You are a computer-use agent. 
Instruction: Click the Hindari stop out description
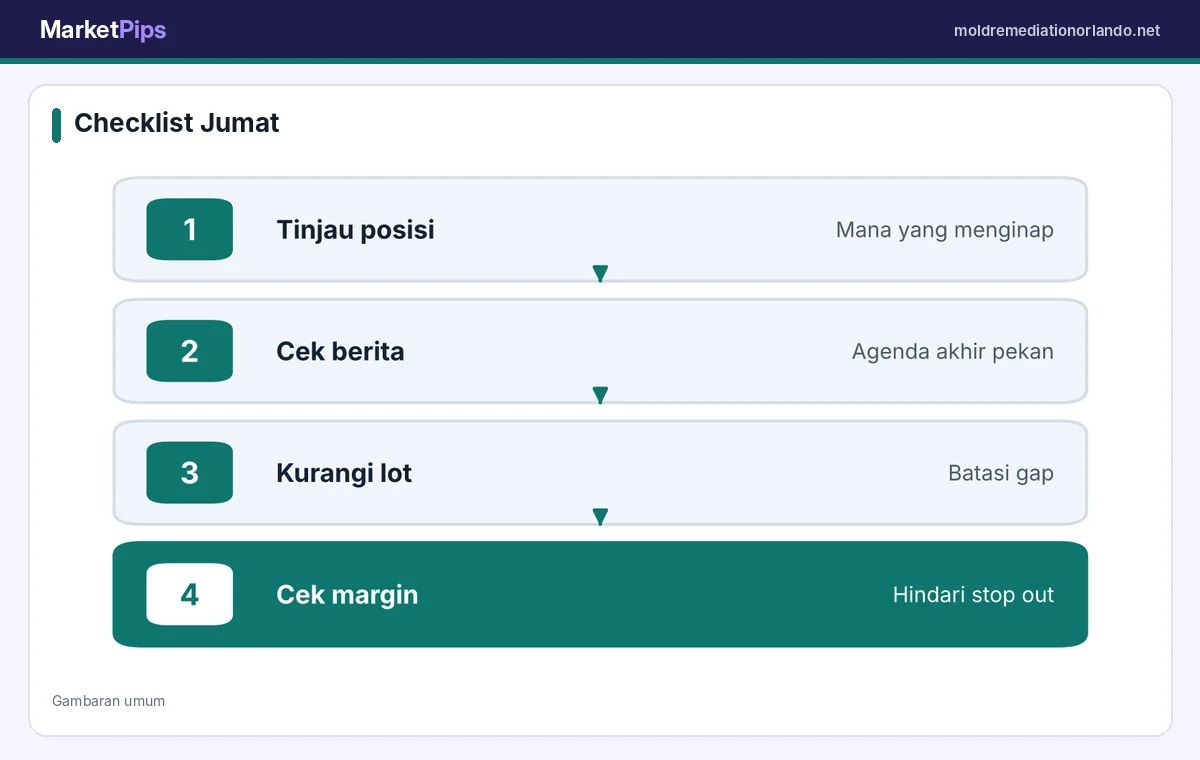pyautogui.click(x=974, y=595)
